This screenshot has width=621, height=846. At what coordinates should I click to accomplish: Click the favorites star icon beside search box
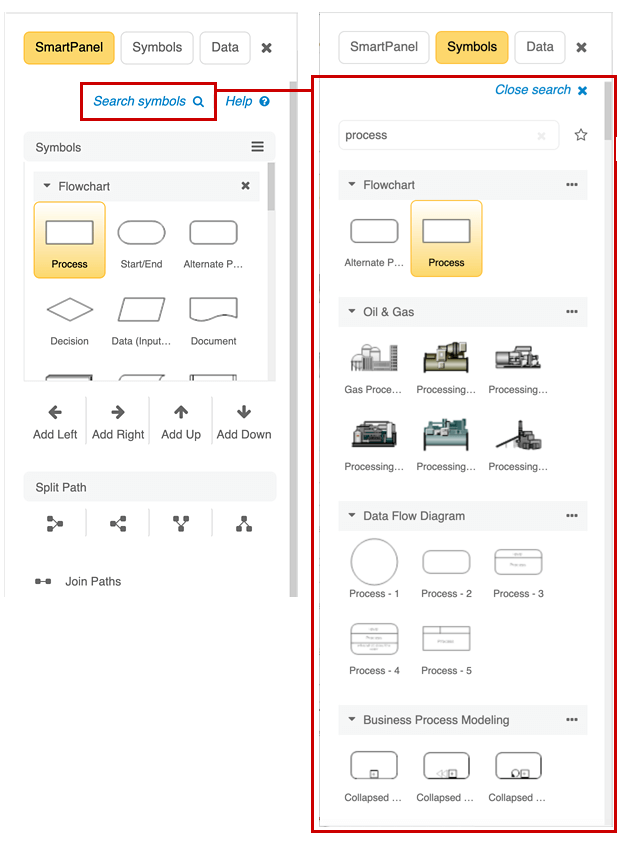pyautogui.click(x=581, y=135)
